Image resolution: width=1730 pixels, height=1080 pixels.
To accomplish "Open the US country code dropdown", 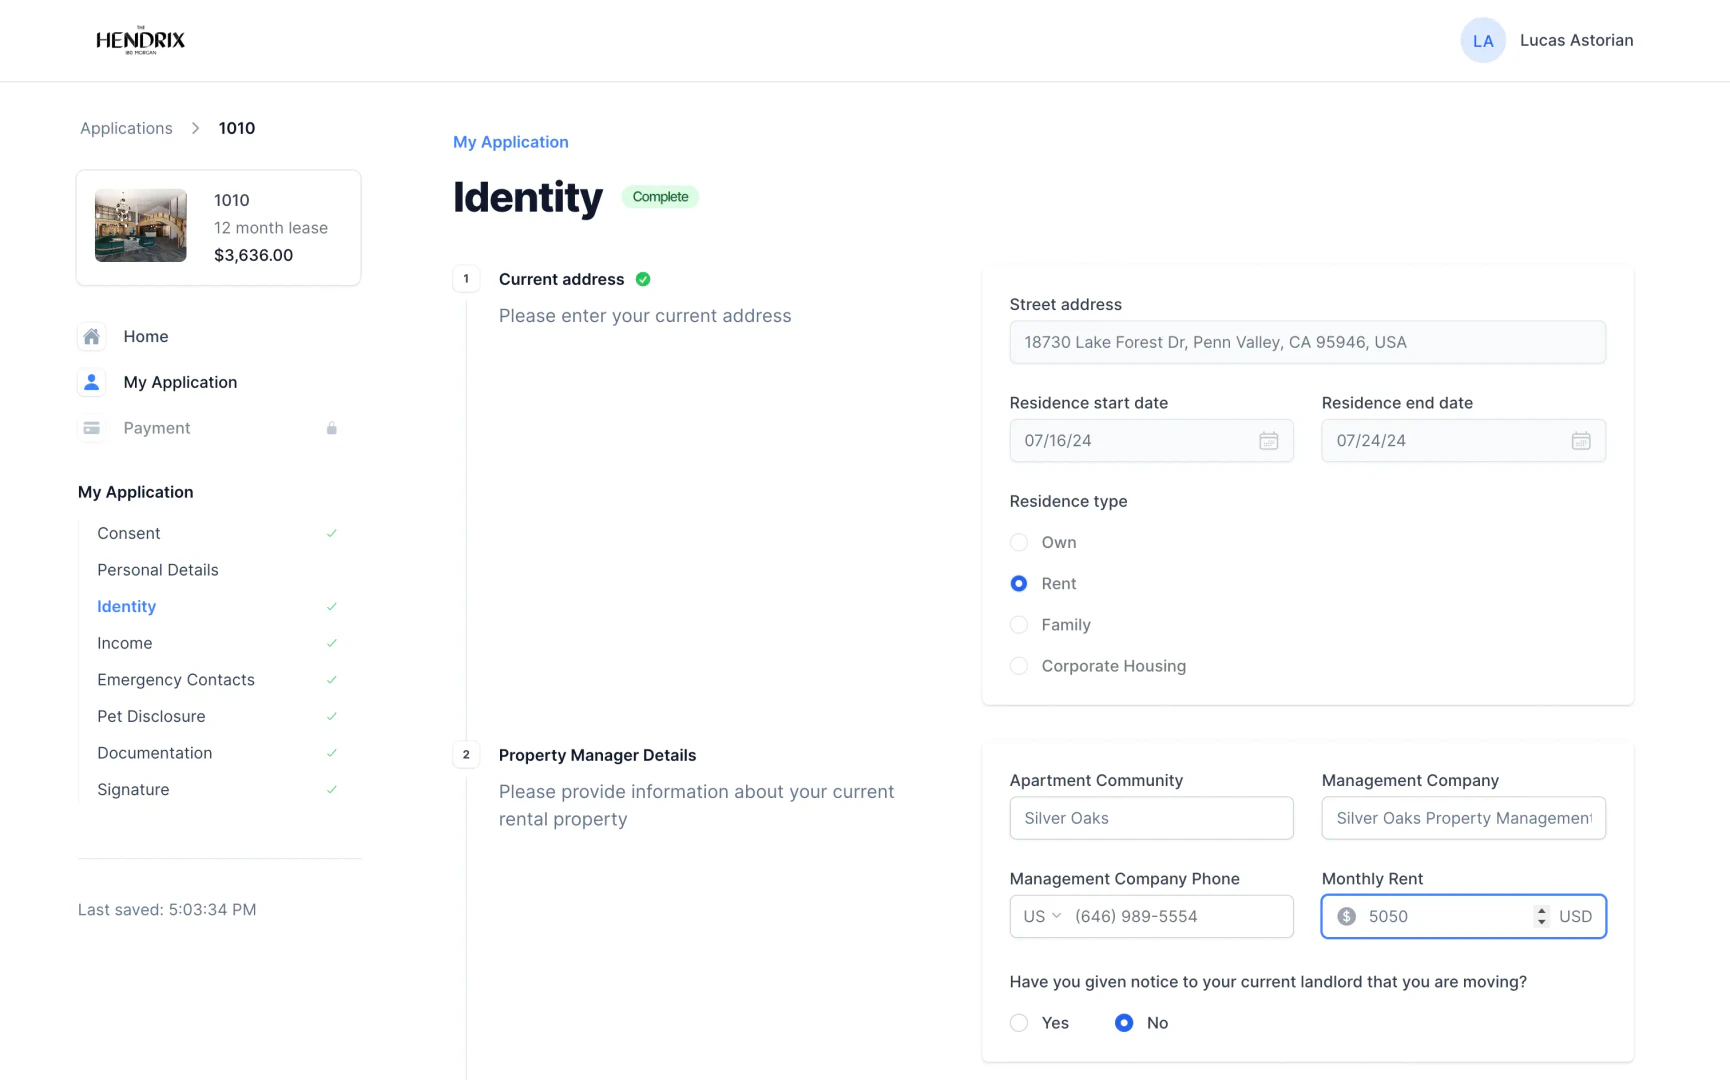I will [x=1040, y=916].
